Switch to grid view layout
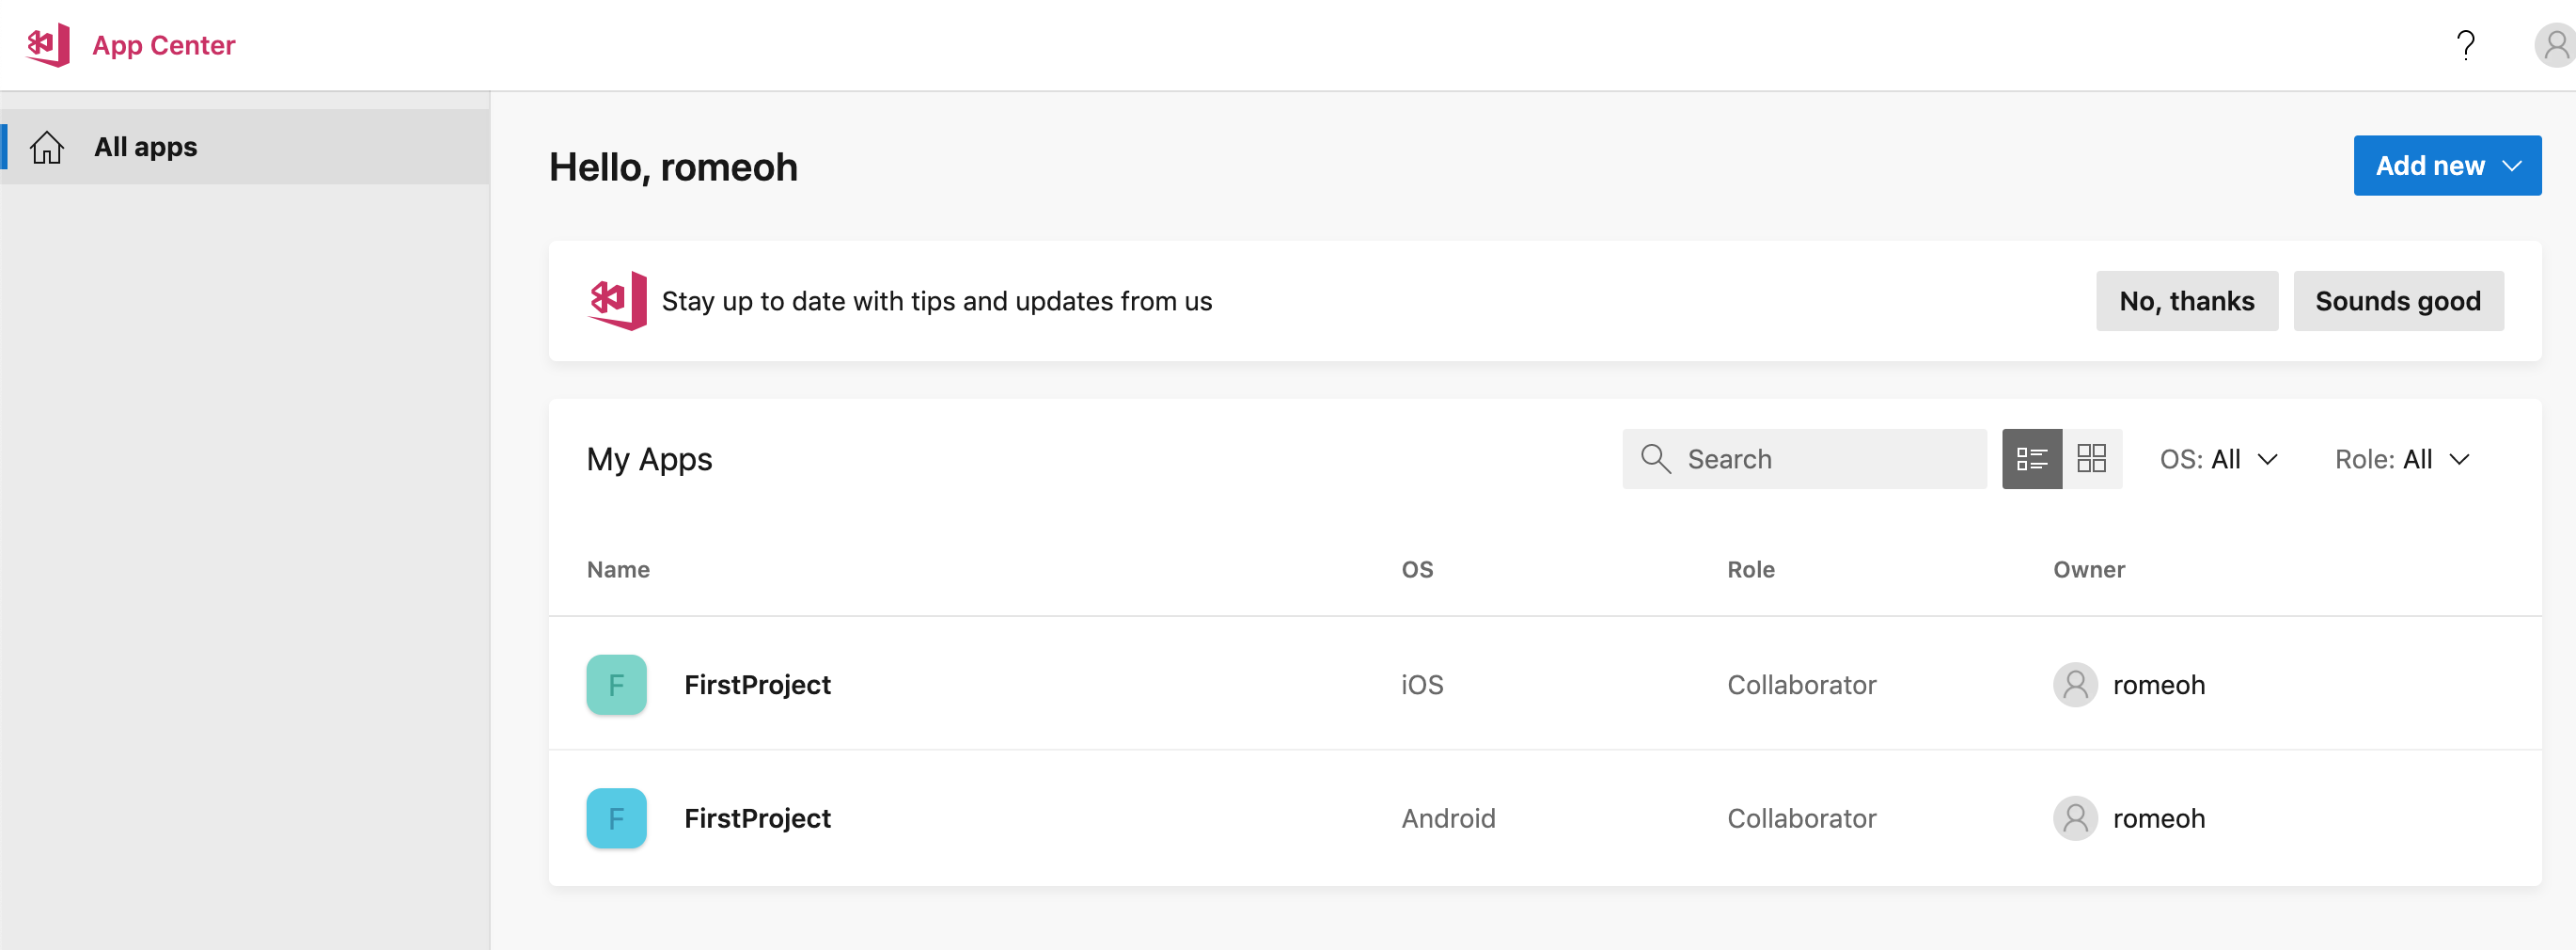2576x950 pixels. pos(2091,459)
